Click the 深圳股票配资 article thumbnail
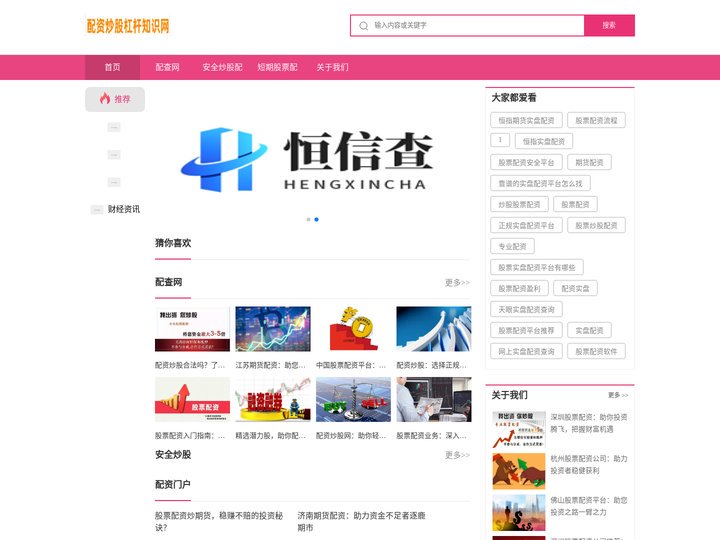This screenshot has height=540, width=720. click(519, 430)
